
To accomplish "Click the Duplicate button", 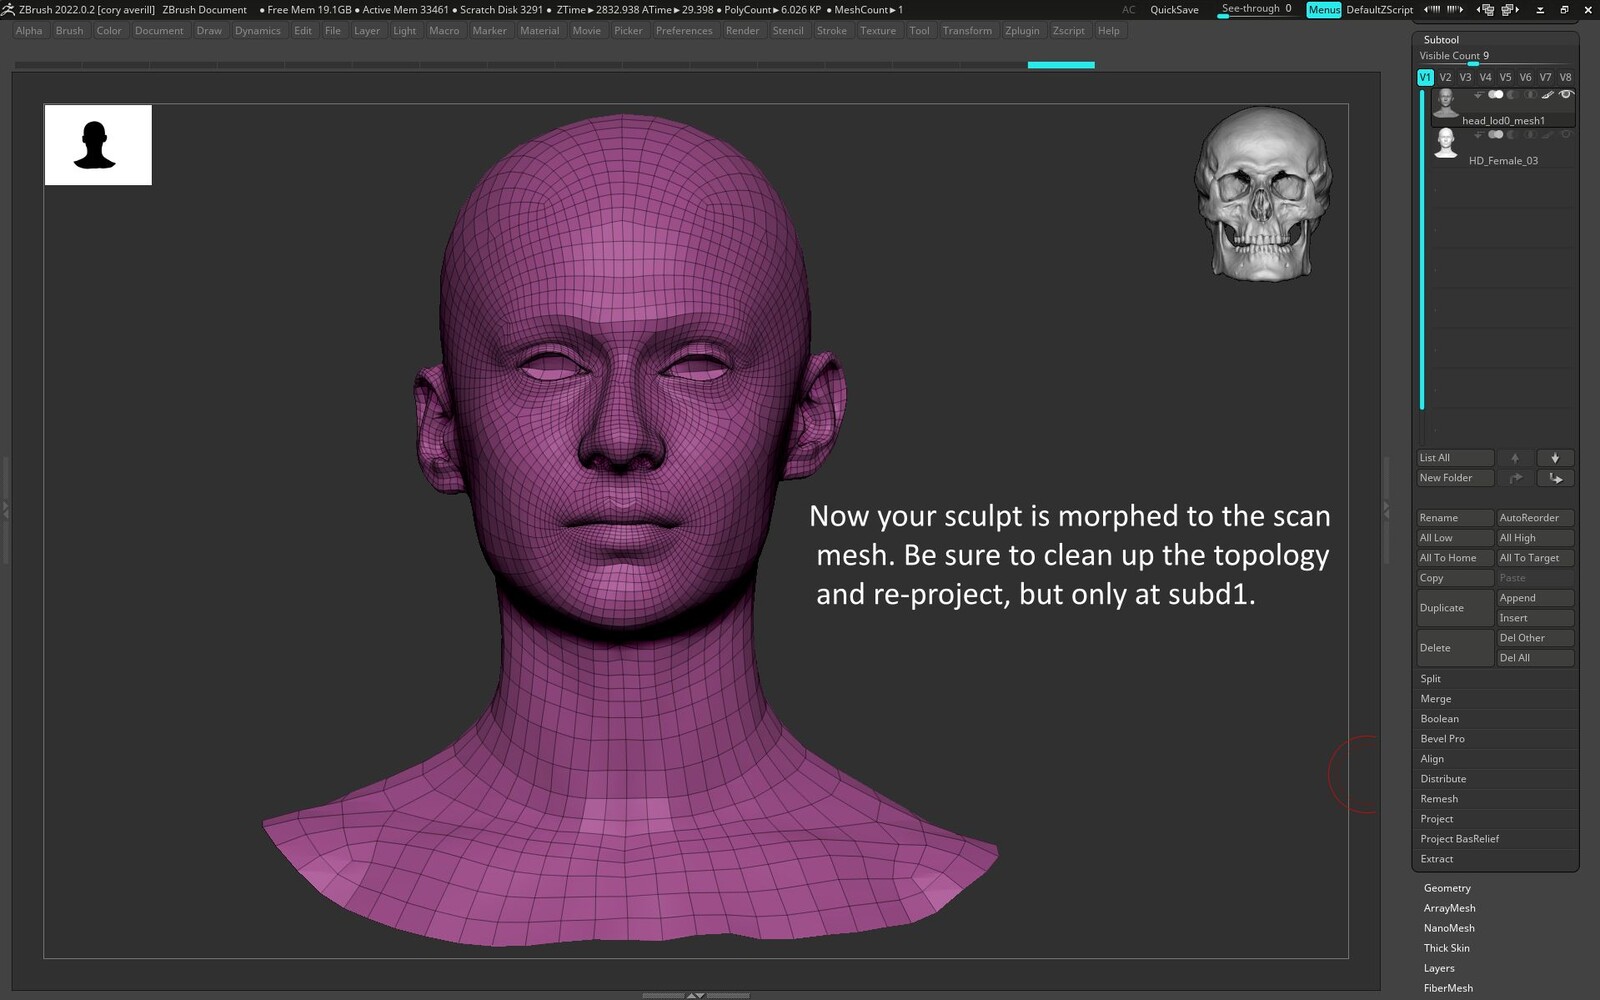I will (1454, 608).
